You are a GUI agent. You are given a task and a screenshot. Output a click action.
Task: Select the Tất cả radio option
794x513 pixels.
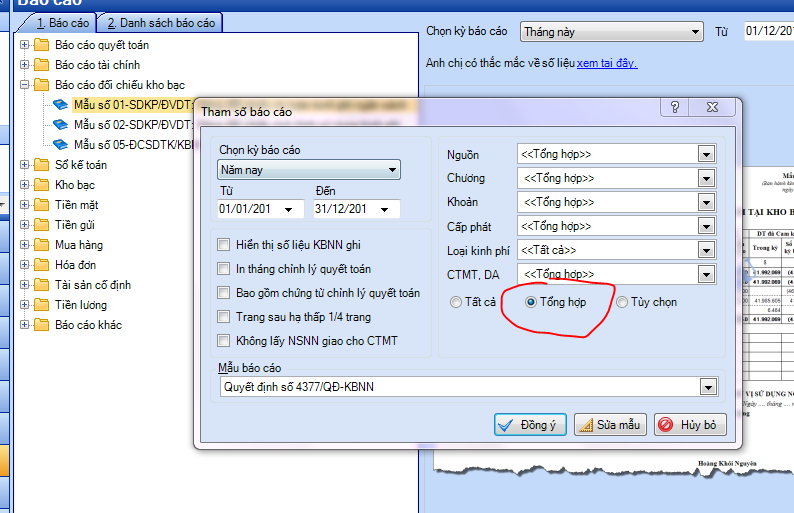point(456,302)
